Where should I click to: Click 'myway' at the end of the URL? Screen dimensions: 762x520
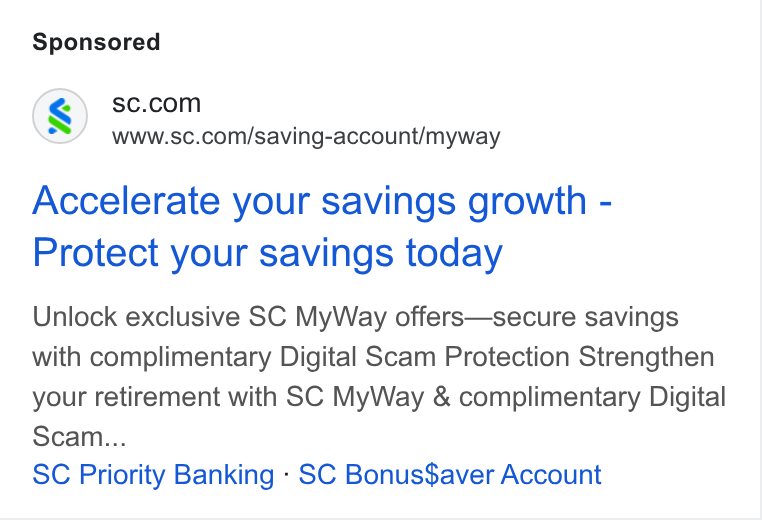tap(463, 138)
